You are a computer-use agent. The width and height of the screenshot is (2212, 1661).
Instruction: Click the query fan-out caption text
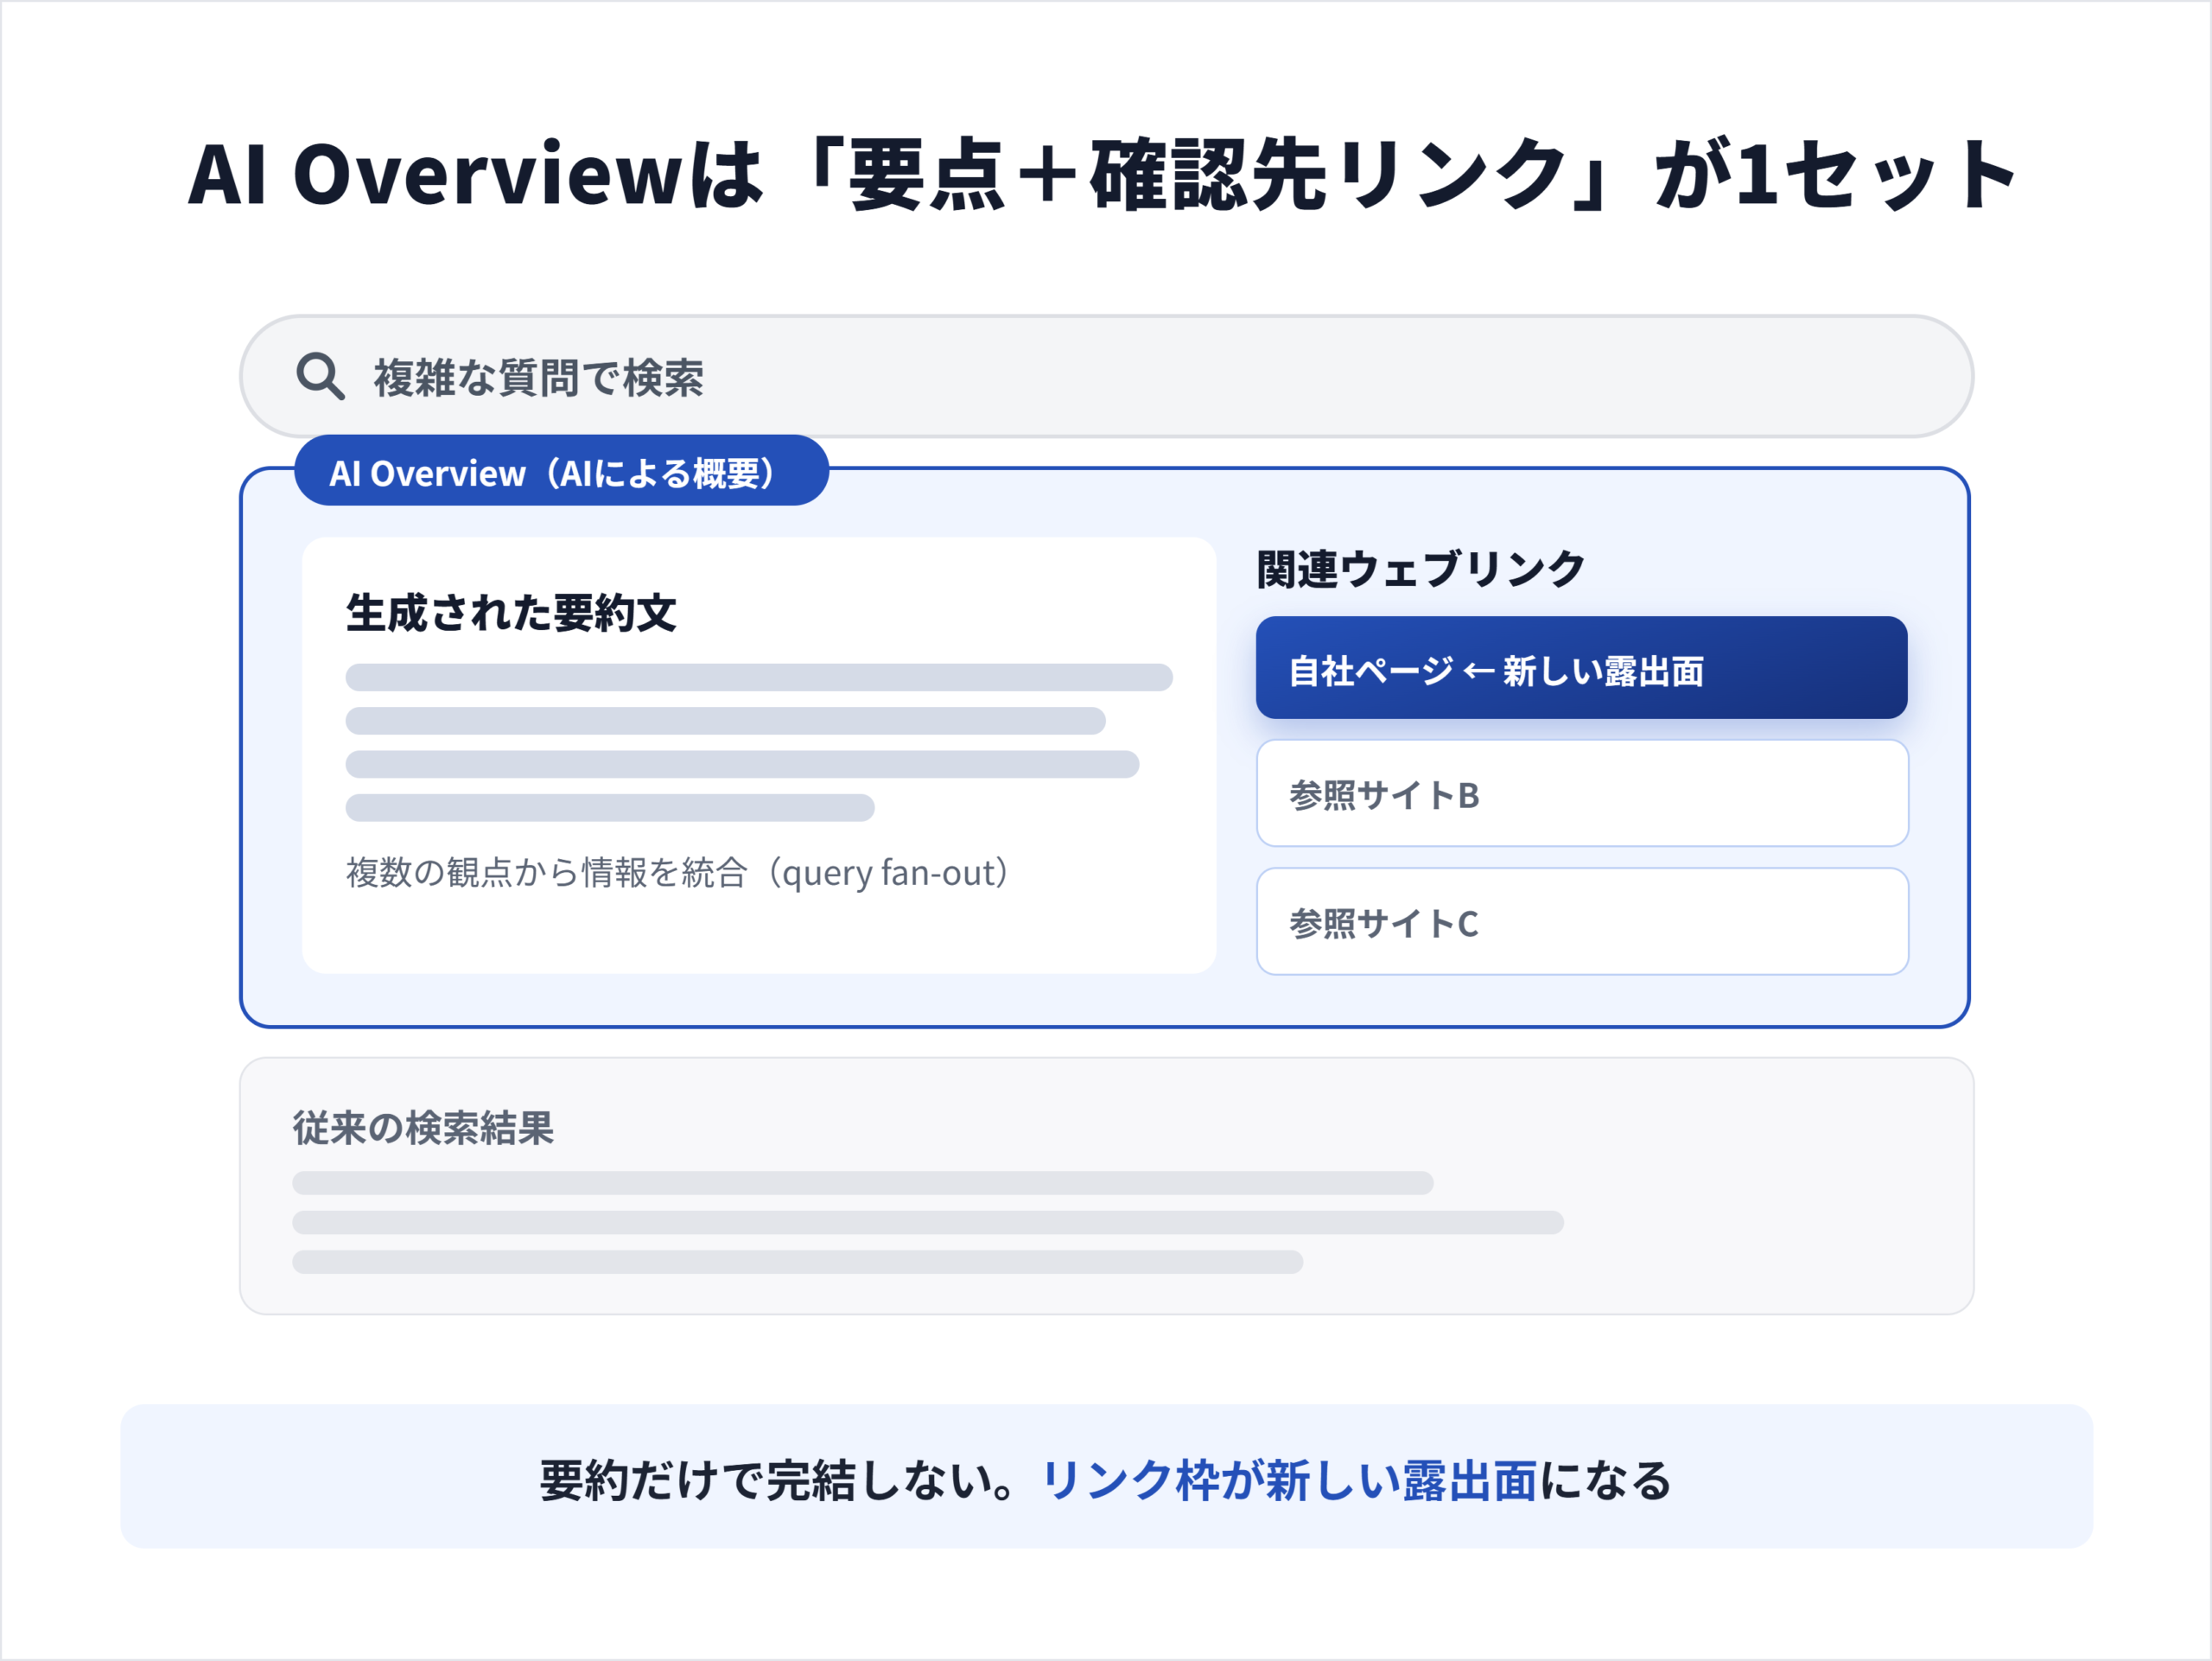point(677,873)
